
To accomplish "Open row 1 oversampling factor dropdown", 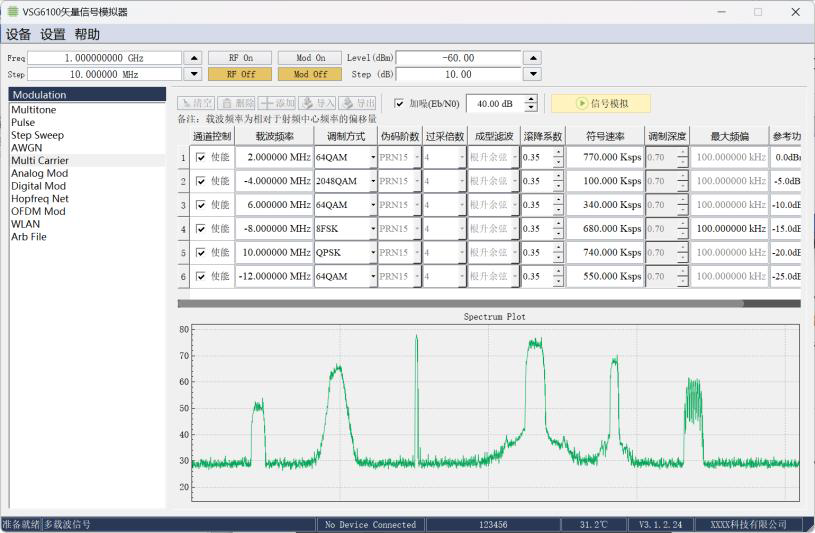I will coord(444,157).
